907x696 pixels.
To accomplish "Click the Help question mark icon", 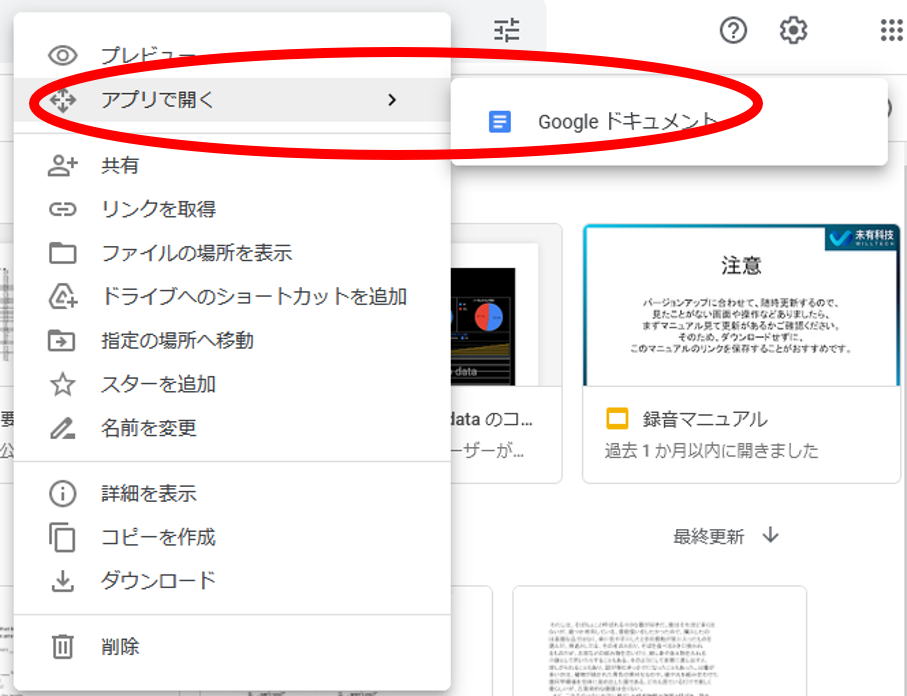I will (x=733, y=30).
